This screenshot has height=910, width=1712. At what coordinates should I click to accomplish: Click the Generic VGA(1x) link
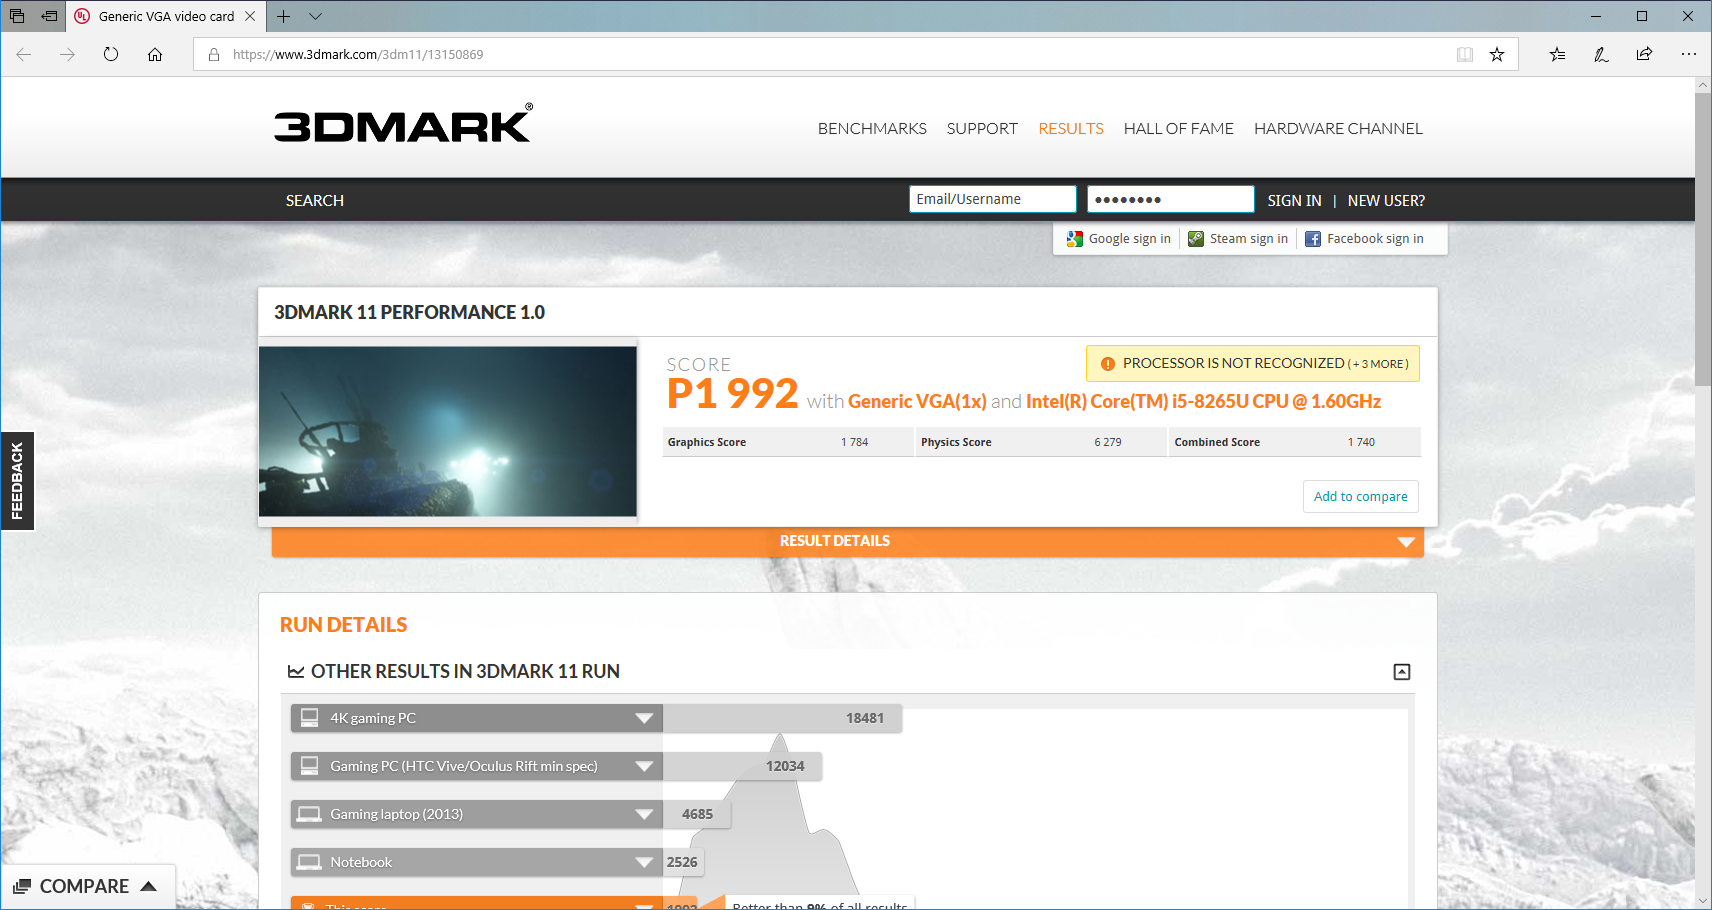pyautogui.click(x=917, y=401)
